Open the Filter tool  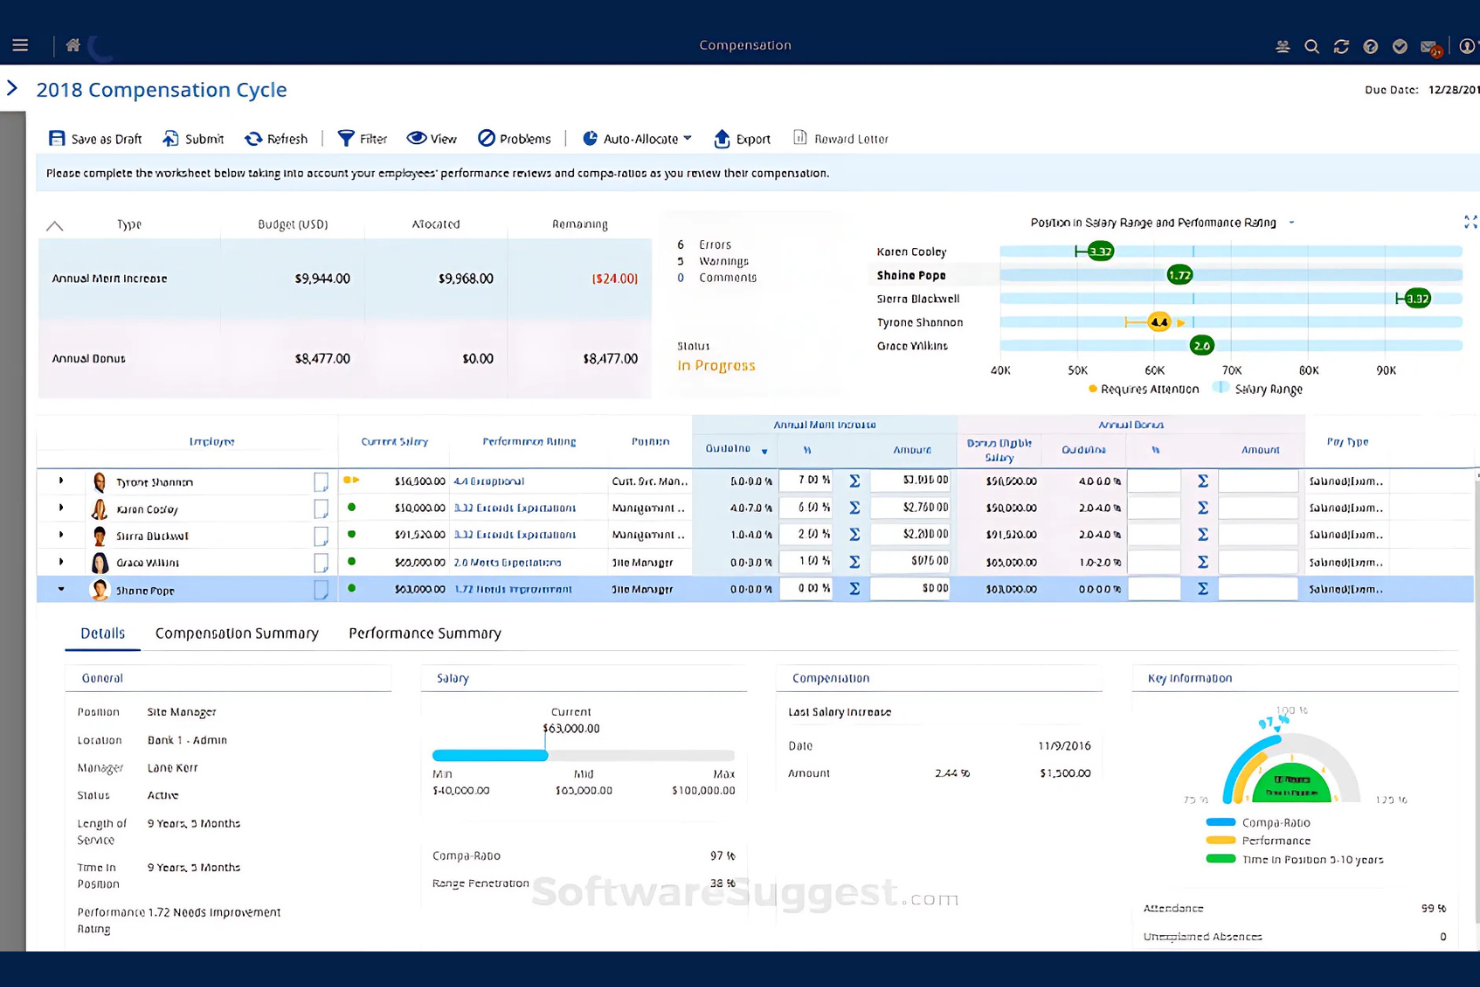362,138
